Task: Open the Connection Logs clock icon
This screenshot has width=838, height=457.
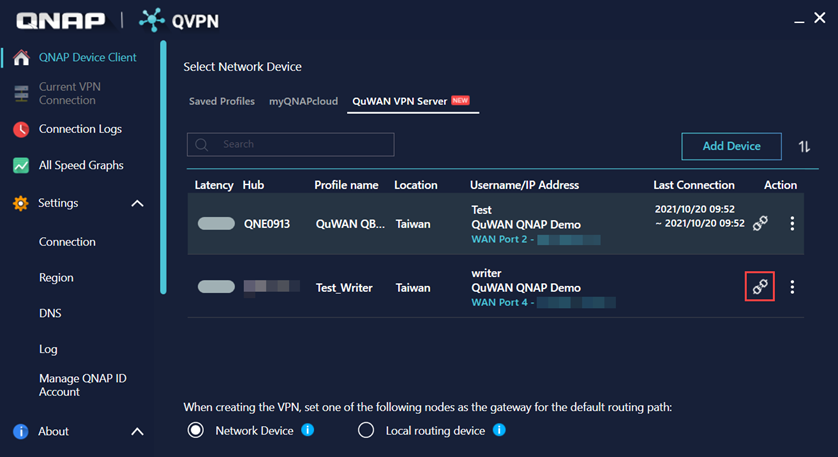Action: pos(21,129)
